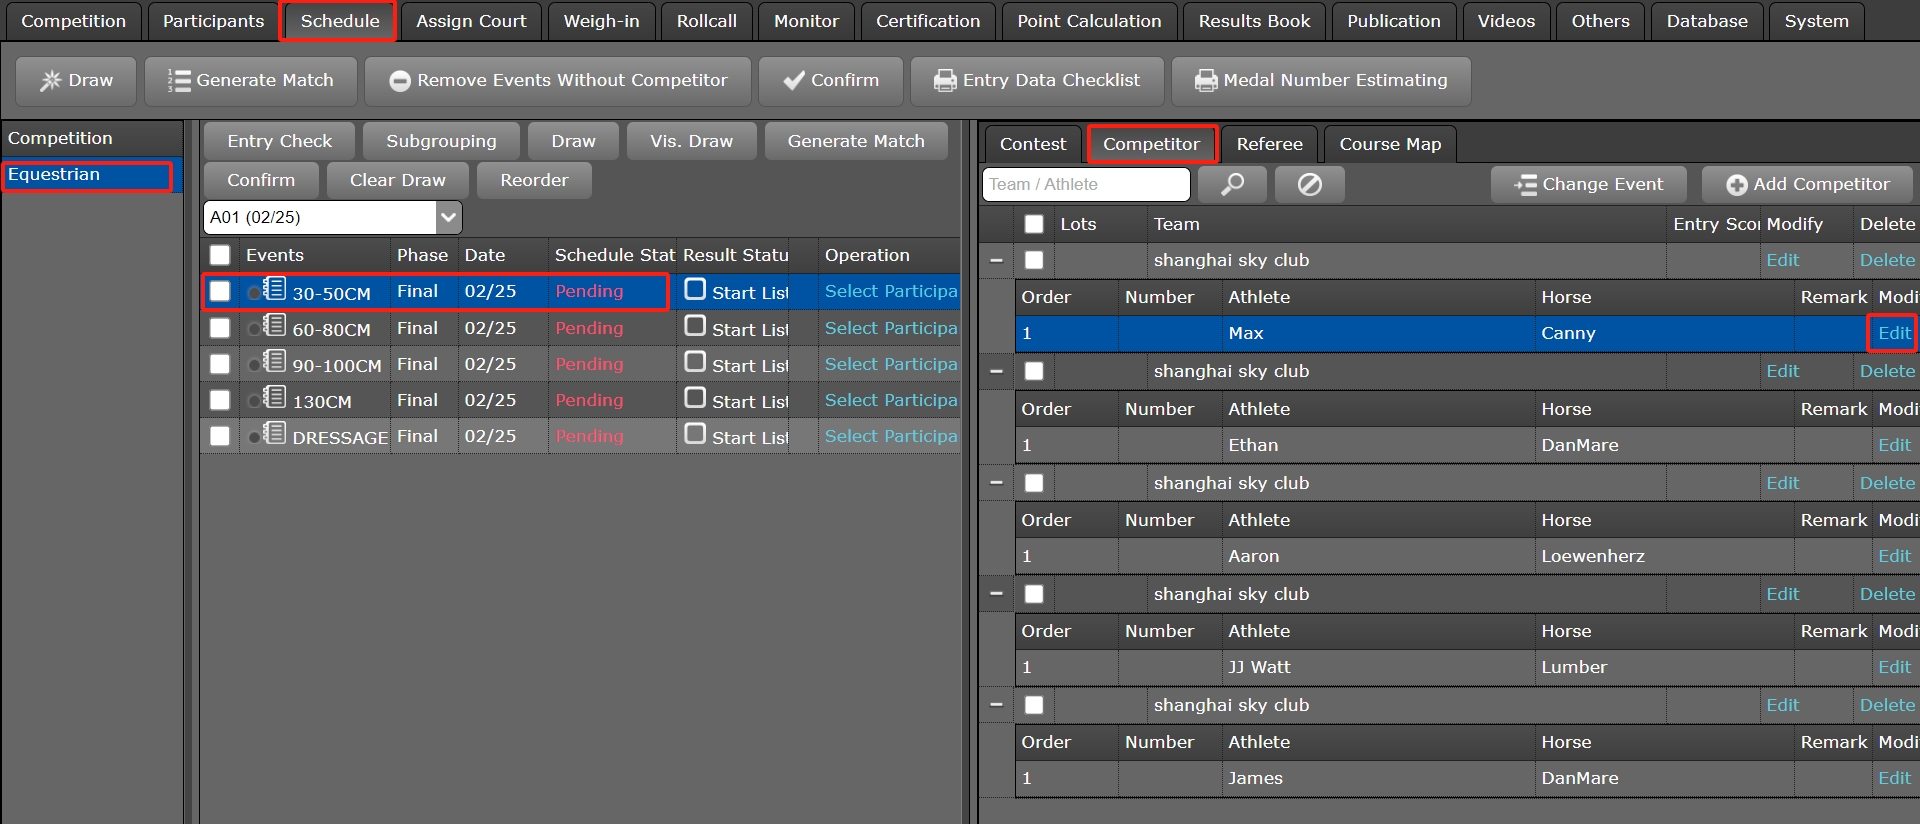The width and height of the screenshot is (1920, 824).
Task: Click the Subgrouping button
Action: [x=441, y=141]
